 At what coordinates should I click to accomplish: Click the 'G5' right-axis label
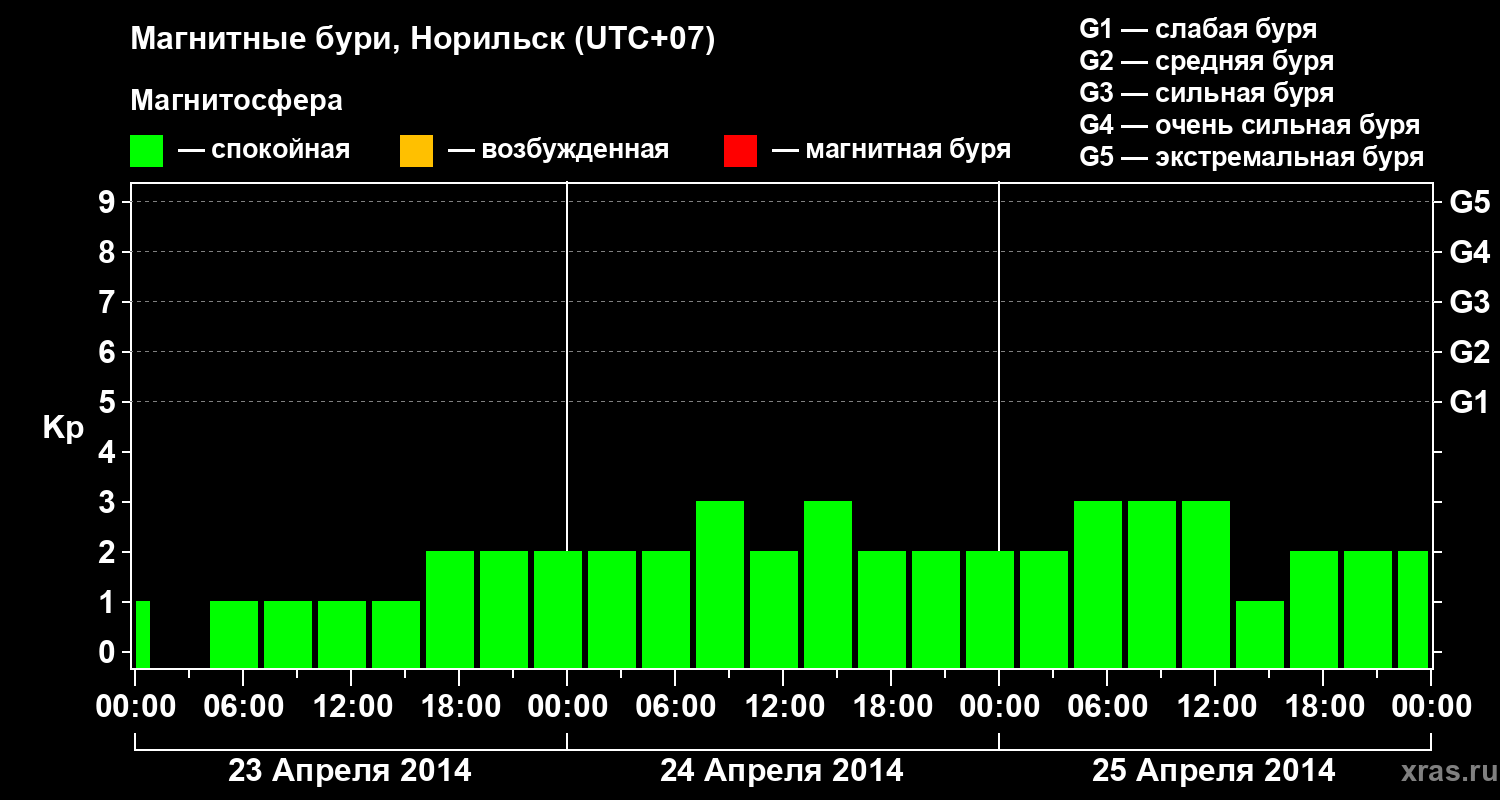(x=1470, y=202)
